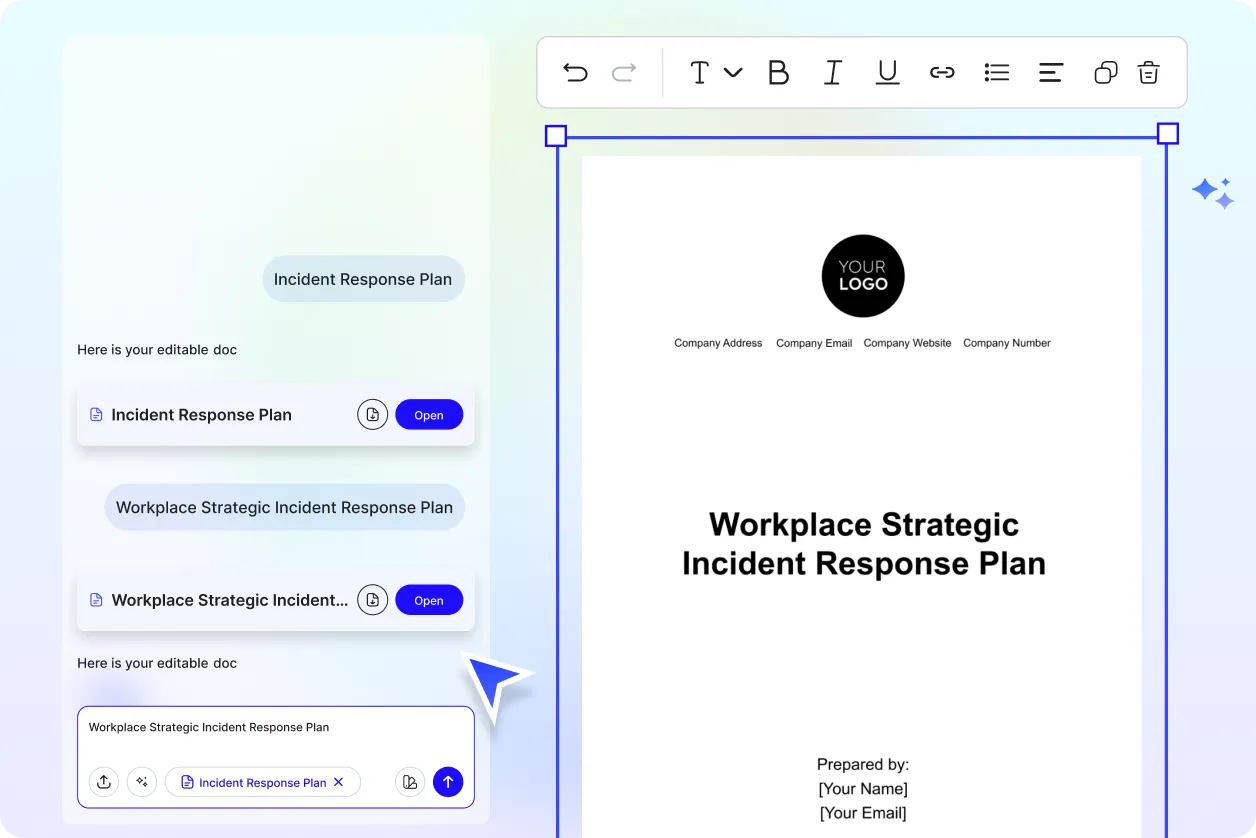Apply bulleted list formatting
This screenshot has height=838, width=1256.
[996, 72]
